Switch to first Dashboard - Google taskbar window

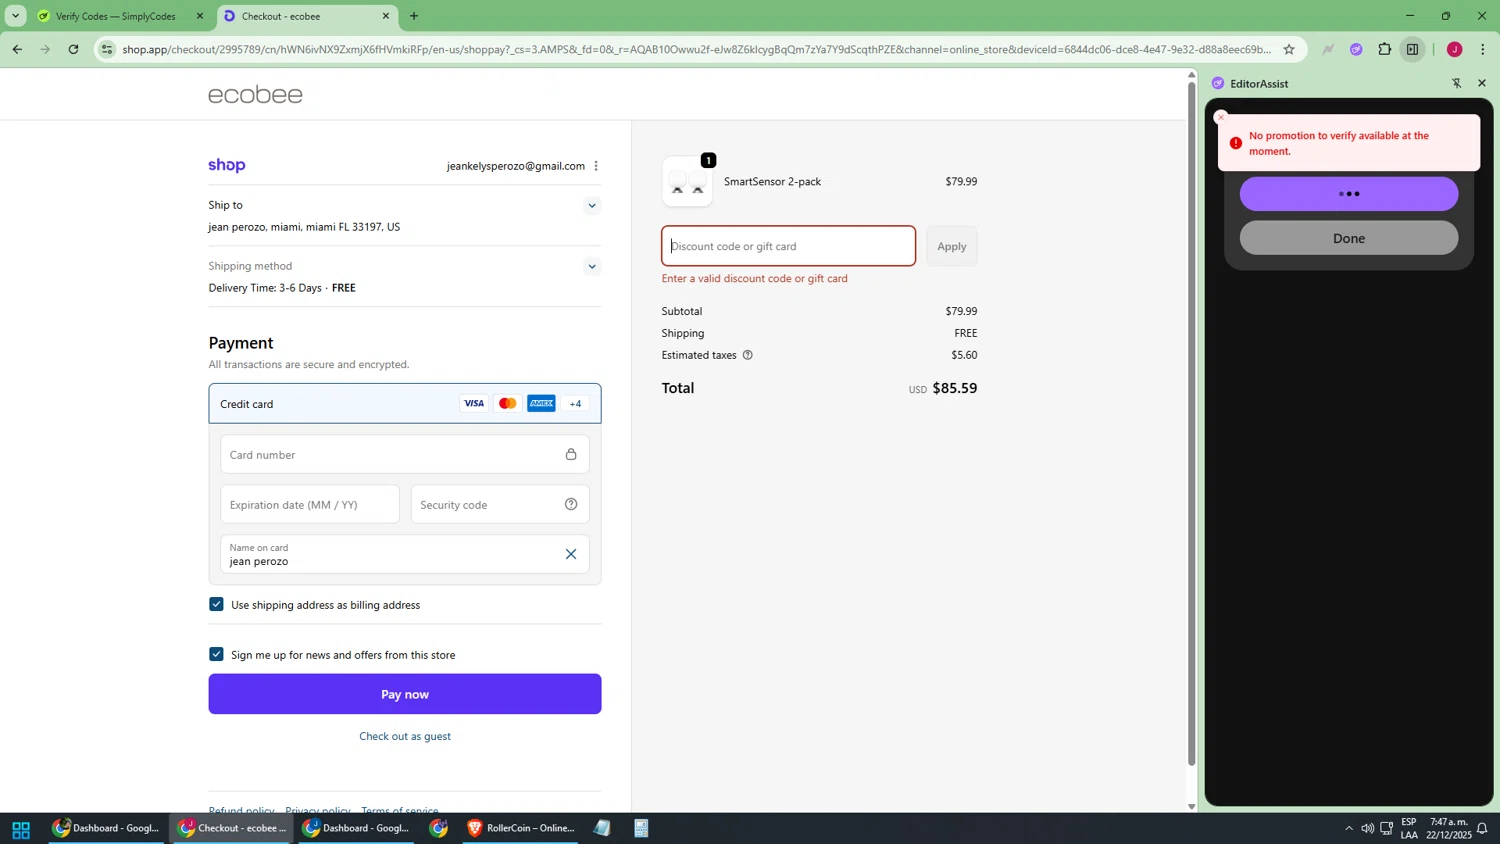coord(106,828)
